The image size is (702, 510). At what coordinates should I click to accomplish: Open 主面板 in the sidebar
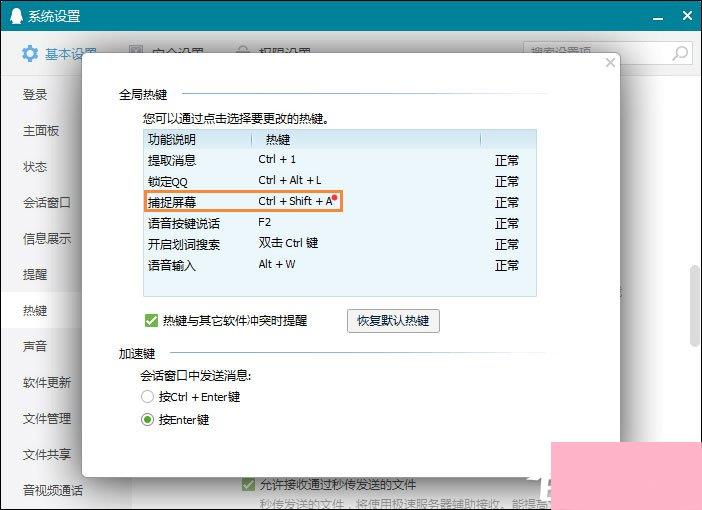click(41, 131)
